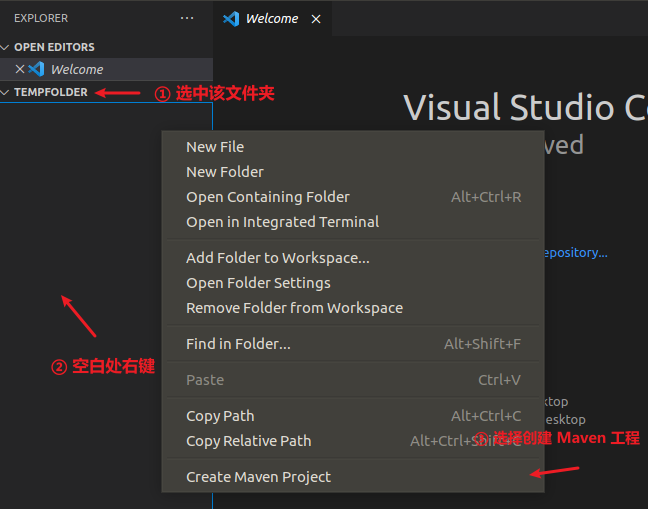Choose Open Containing Folder
Screen dimensions: 648x509
(x=353, y=197)
